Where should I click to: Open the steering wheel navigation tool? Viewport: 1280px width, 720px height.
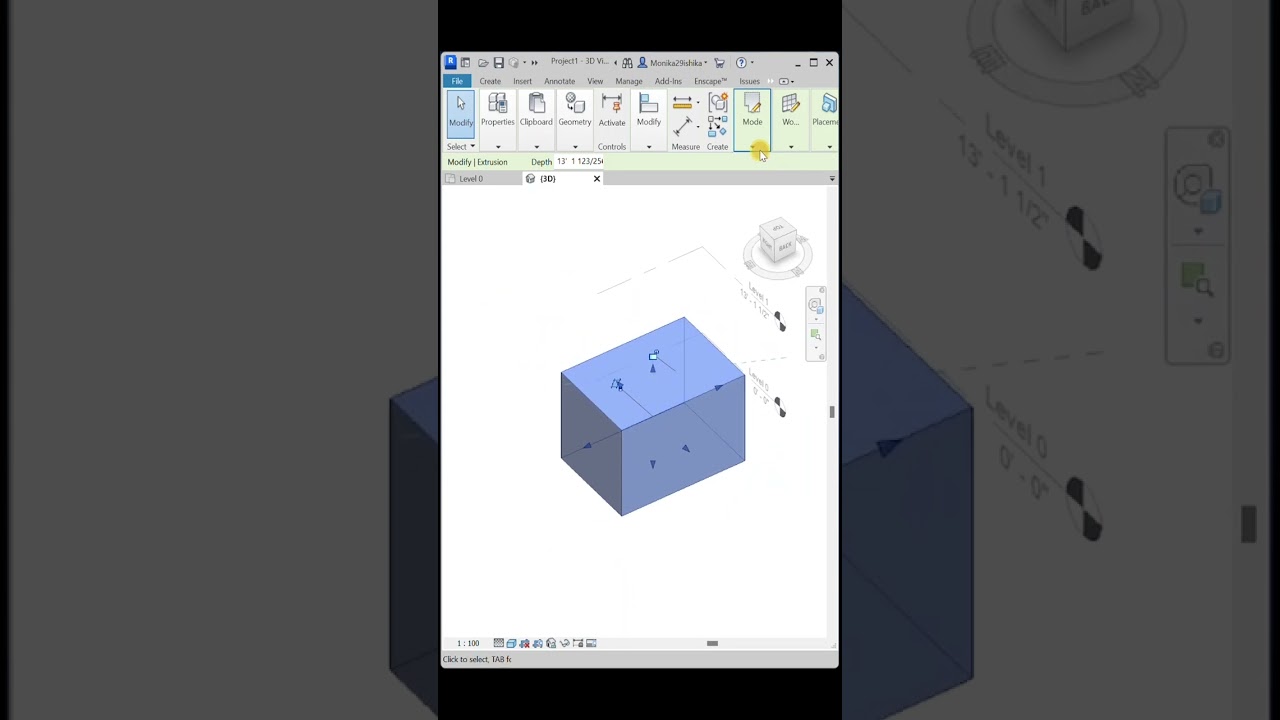[815, 305]
